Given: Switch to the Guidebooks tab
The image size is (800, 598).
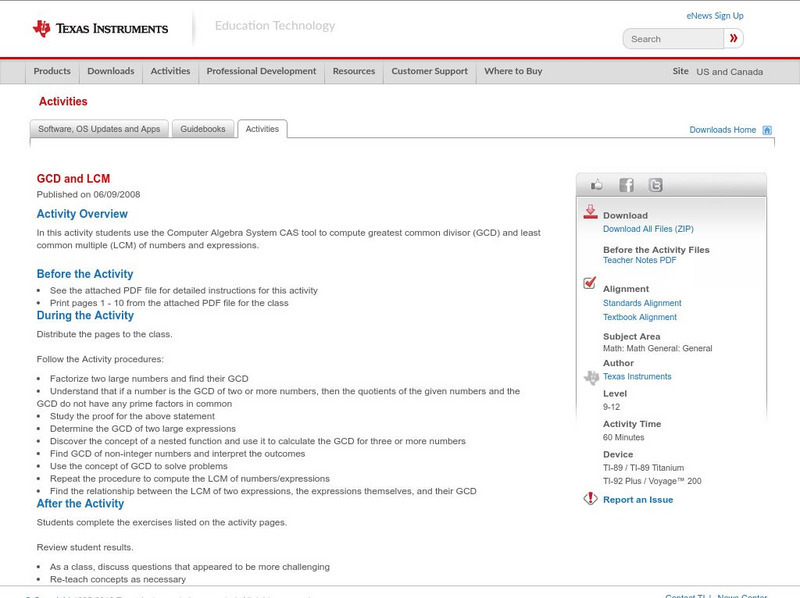Looking at the screenshot, I should coord(203,129).
